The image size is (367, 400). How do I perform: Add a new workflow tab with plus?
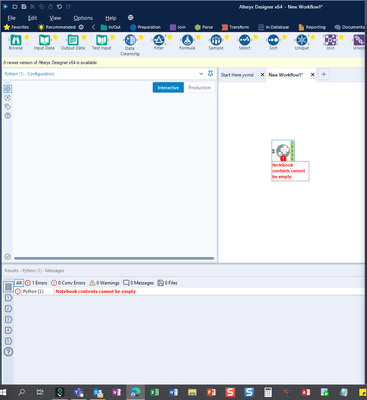(x=323, y=74)
